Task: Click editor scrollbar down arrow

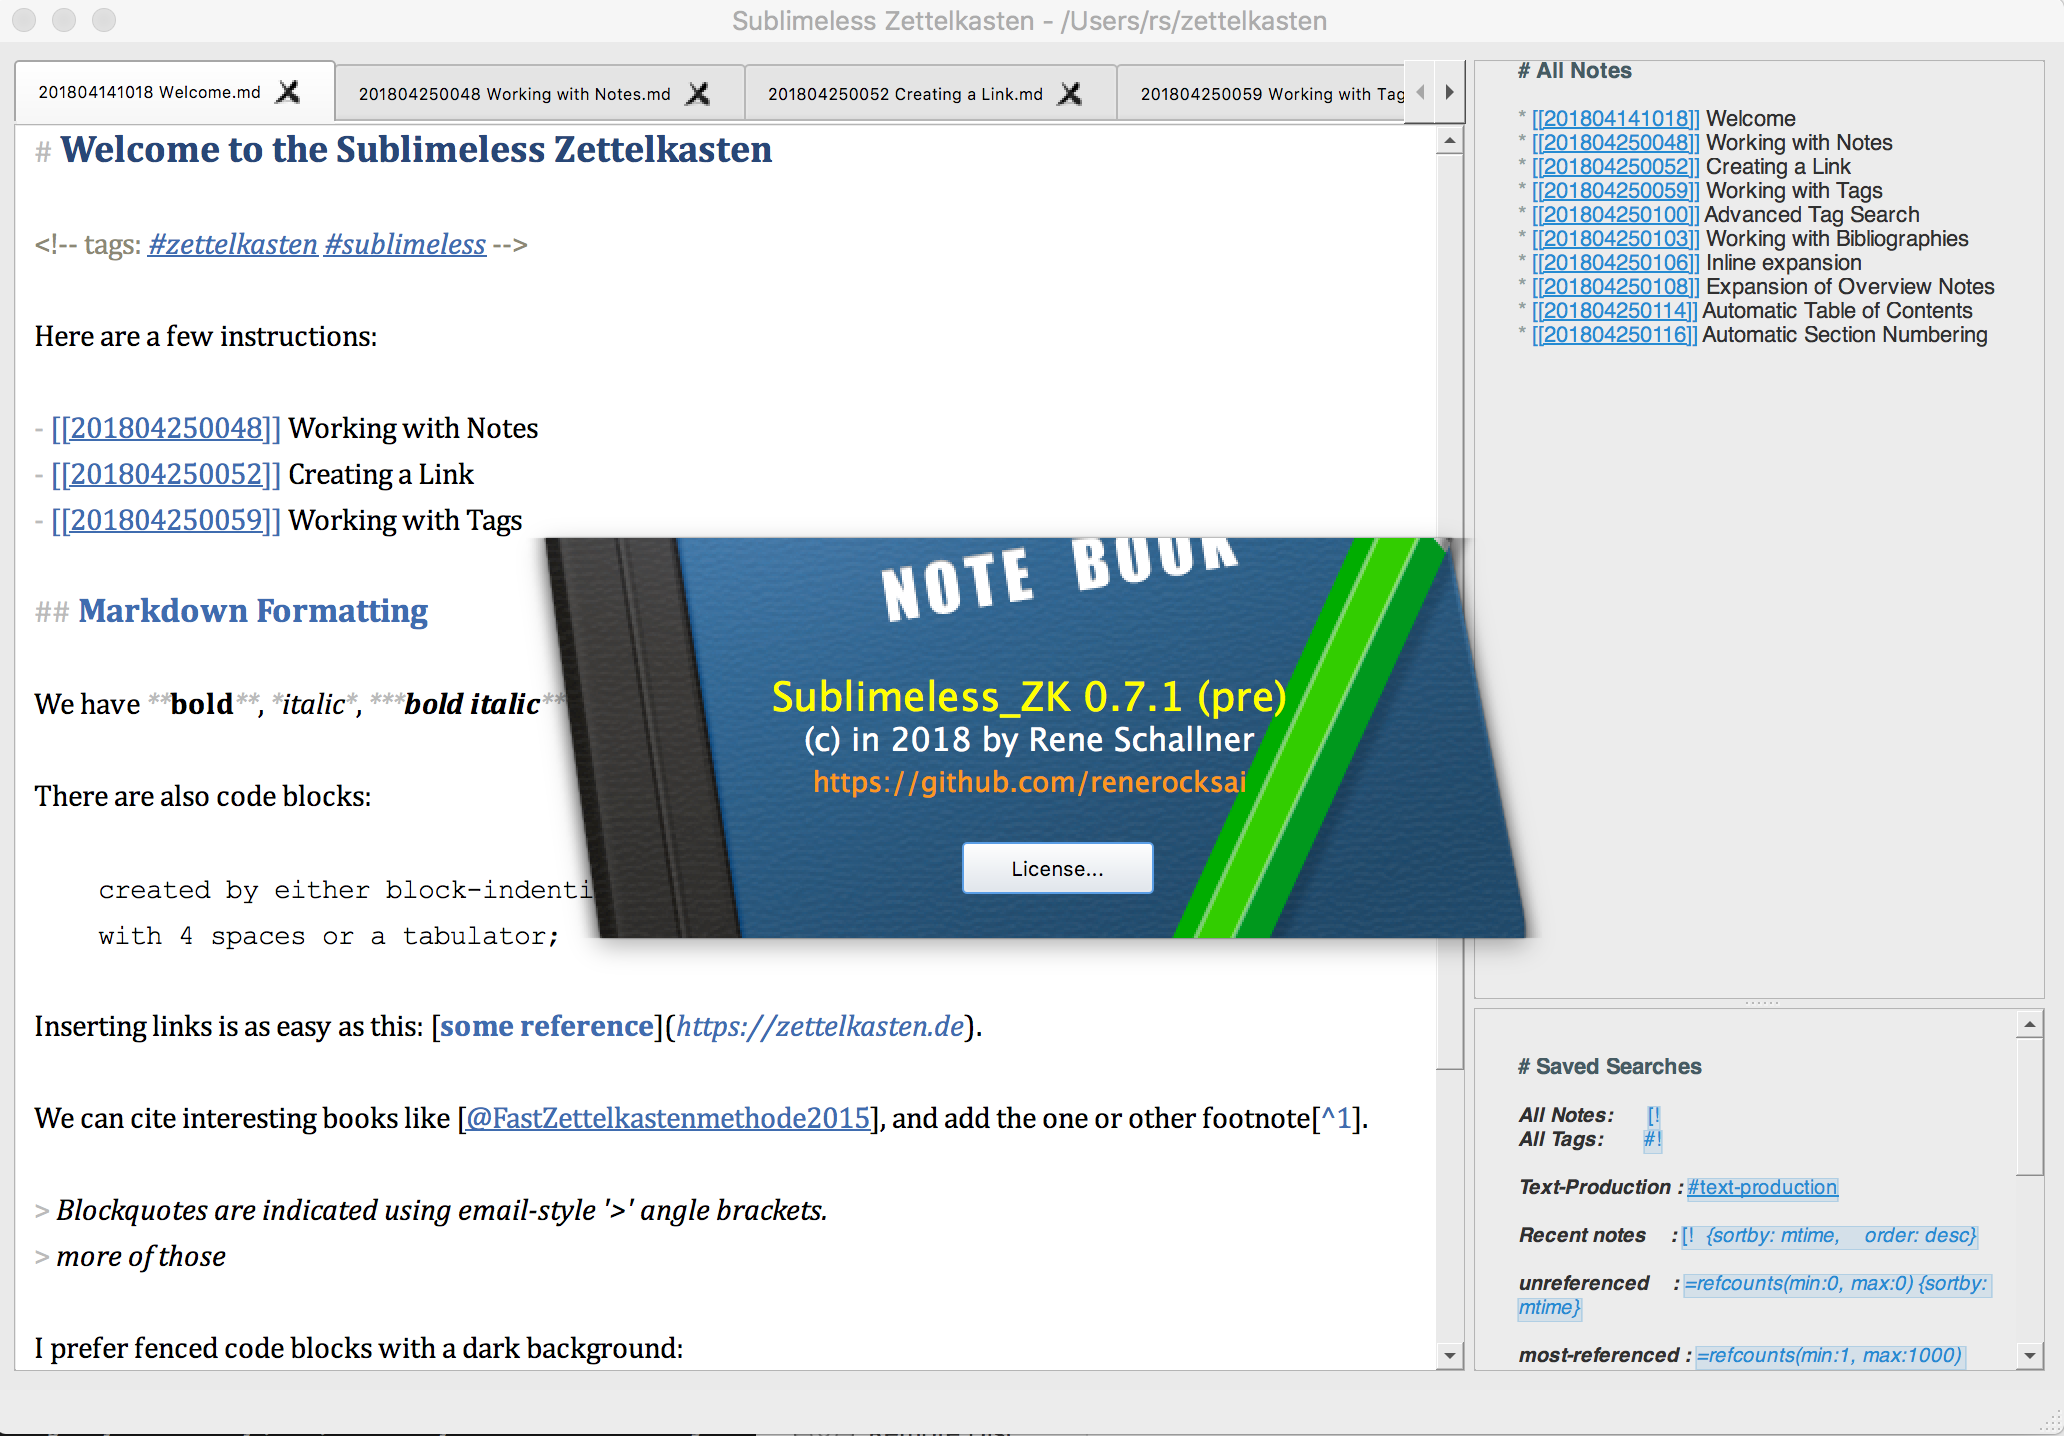Action: (1449, 1356)
